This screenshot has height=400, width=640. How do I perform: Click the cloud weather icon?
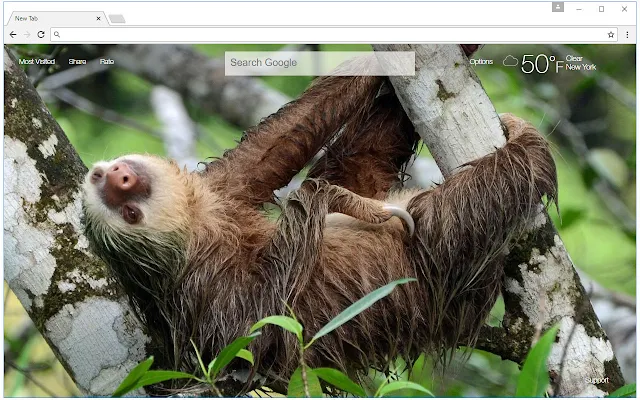510,61
